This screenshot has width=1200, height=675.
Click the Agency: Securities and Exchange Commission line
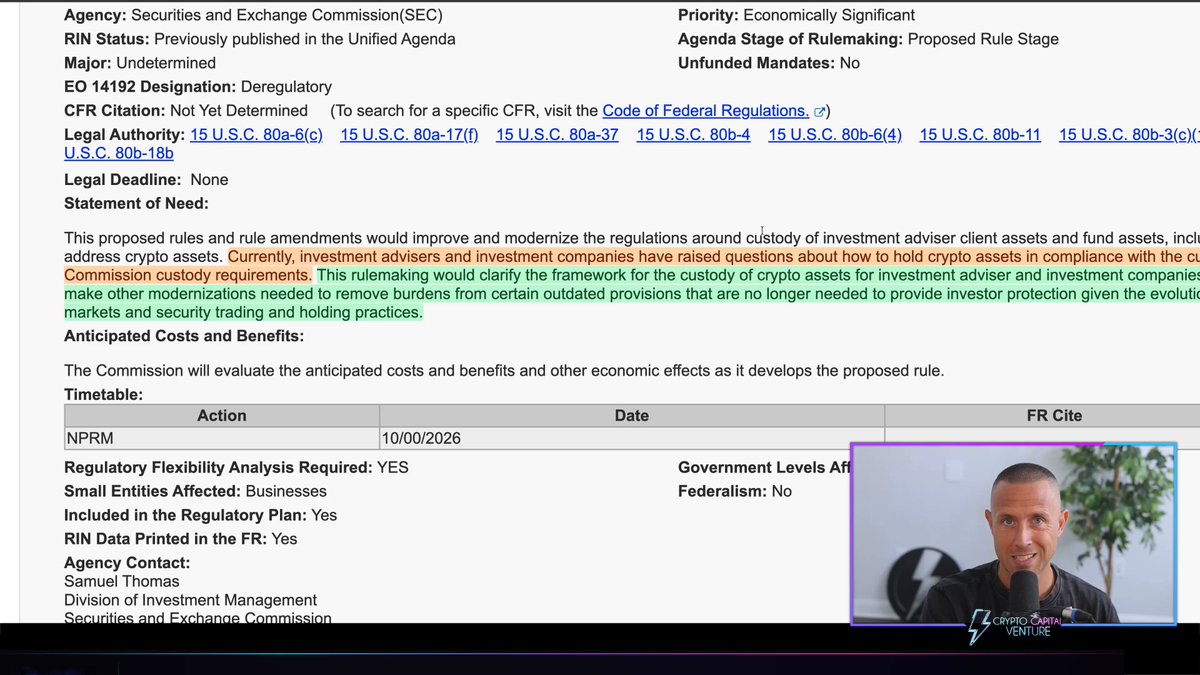[253, 15]
